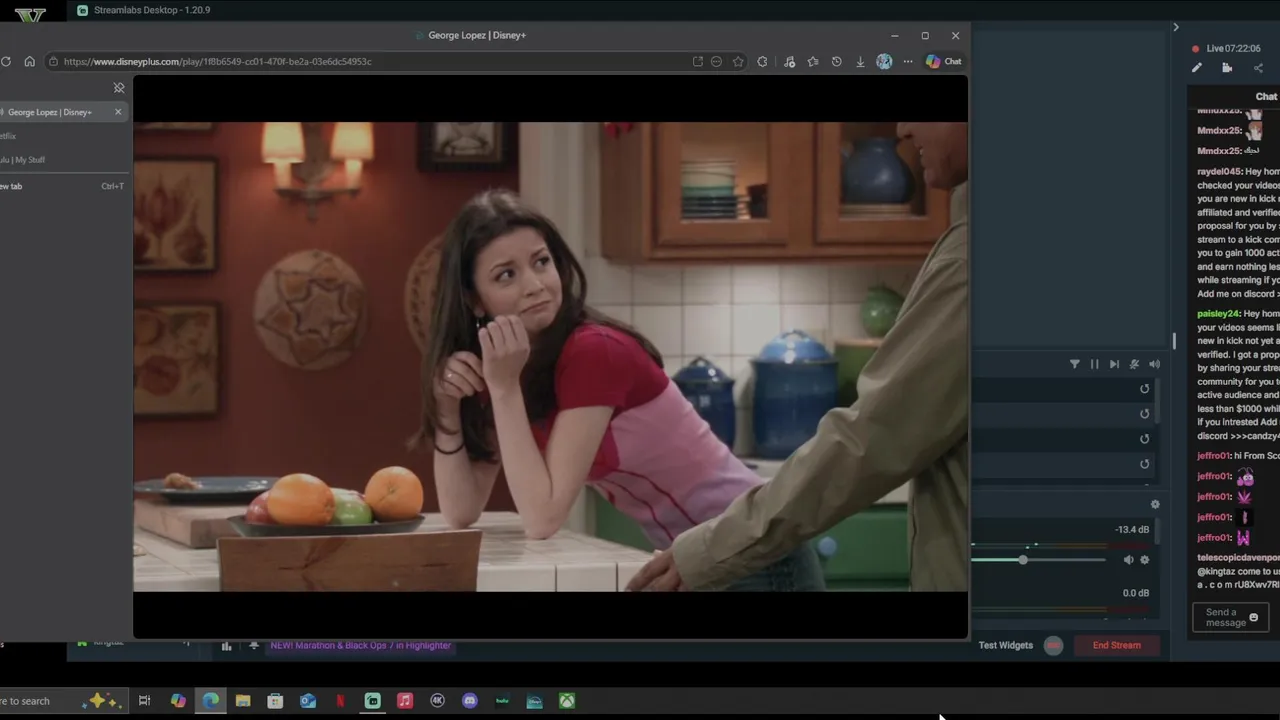1280x720 pixels.
Task: Open browser extensions puzzle icon
Action: (x=762, y=61)
